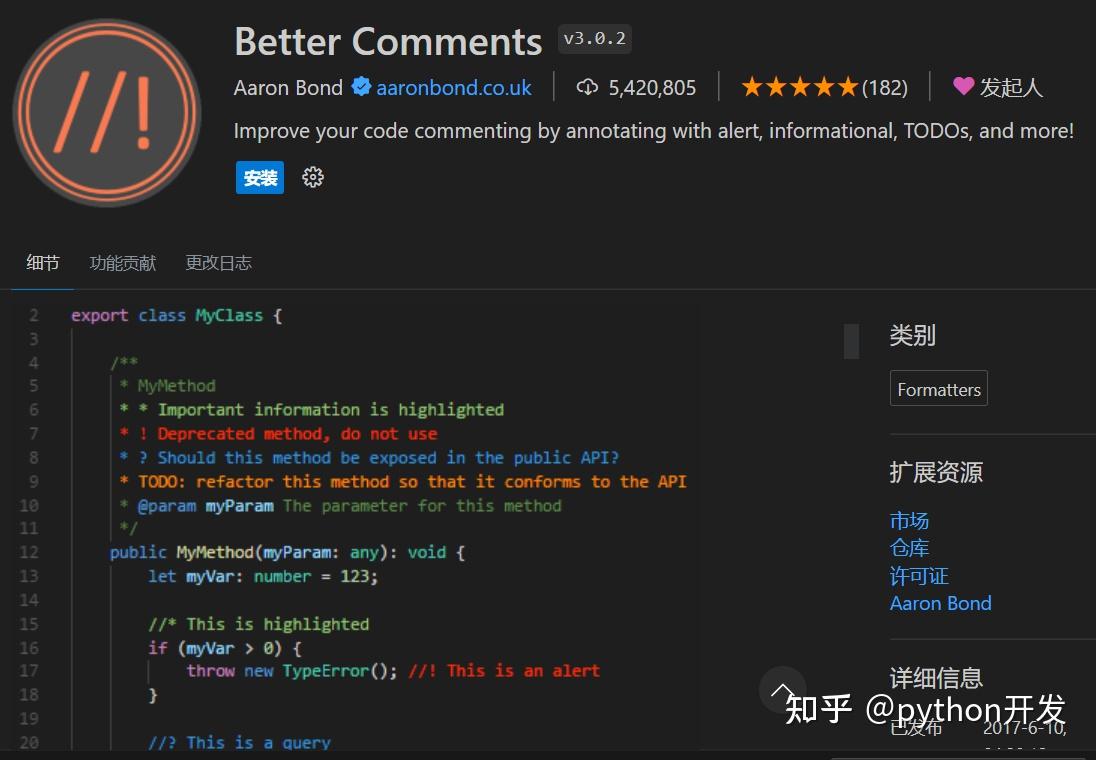Click the Formatters category tag
Viewport: 1096px width, 760px height.
(x=938, y=389)
